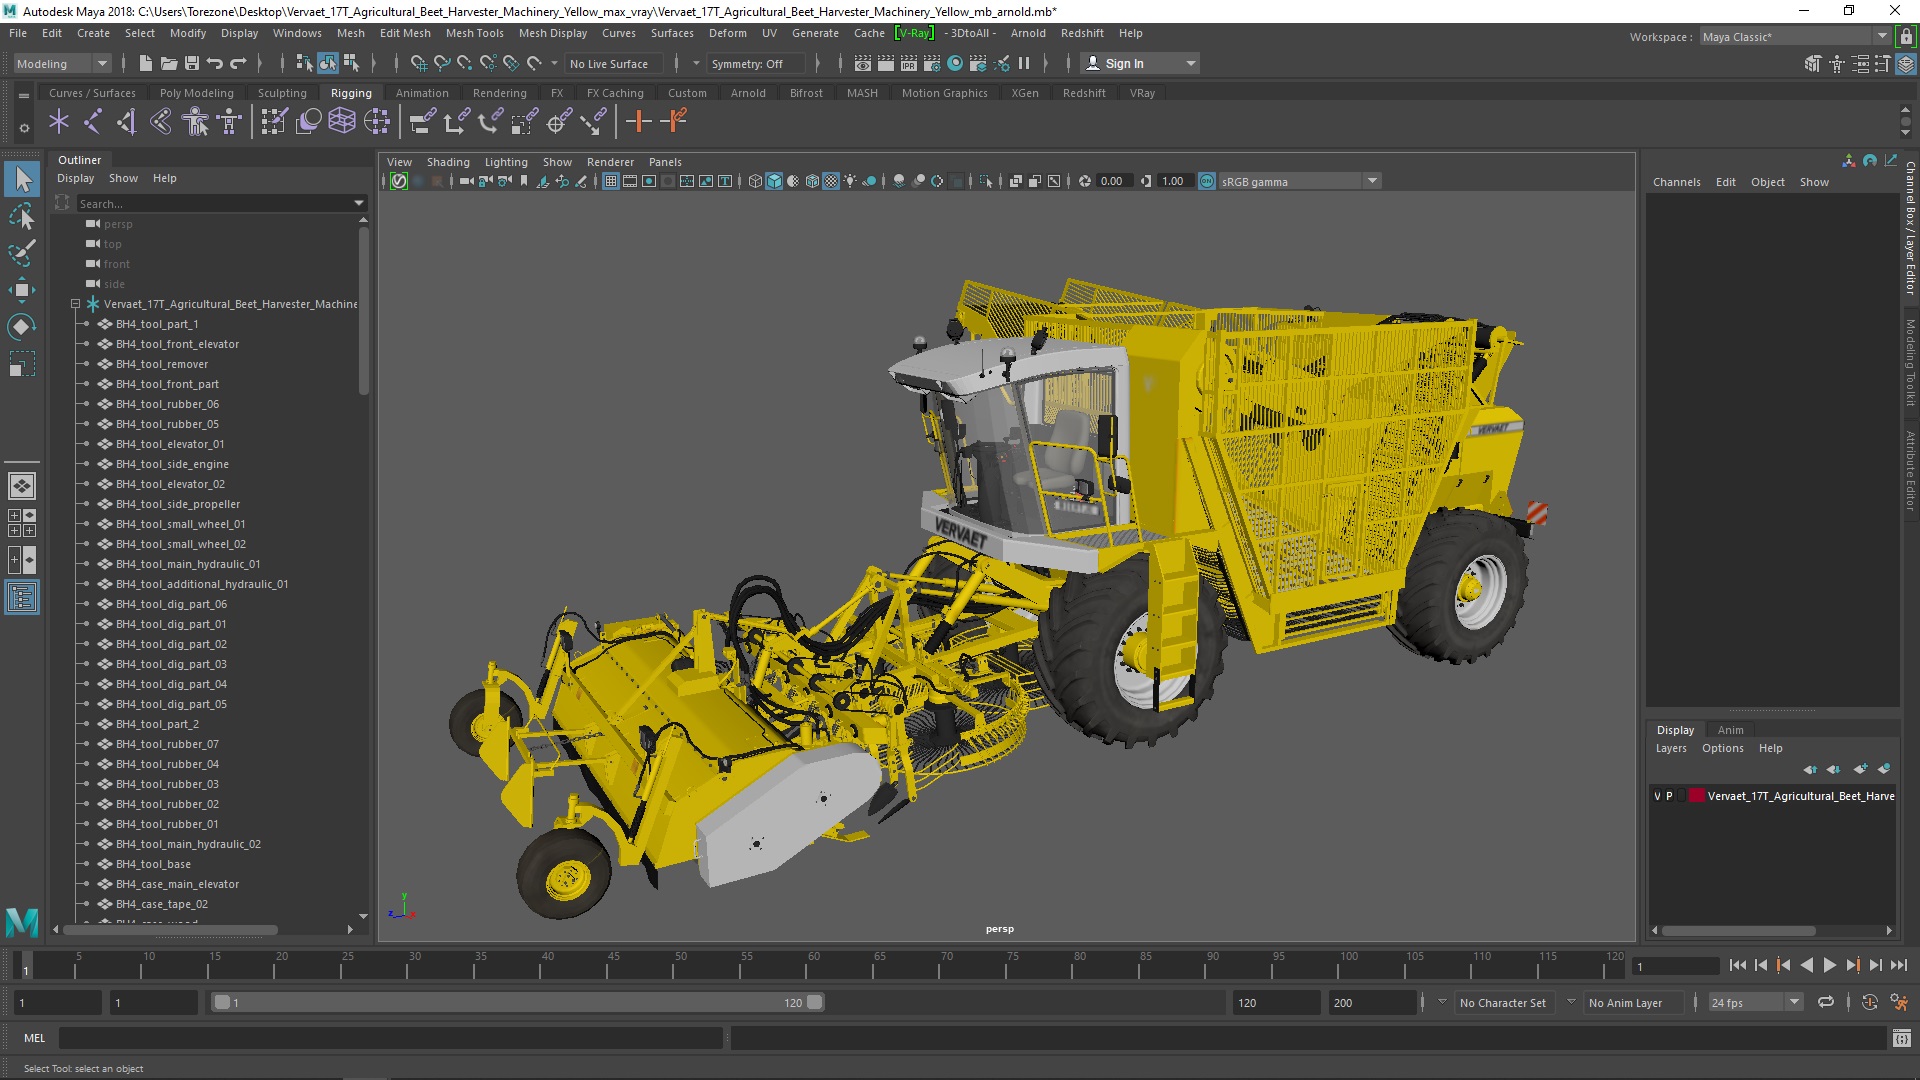Open the Redshift menu in menu bar

[x=1082, y=33]
